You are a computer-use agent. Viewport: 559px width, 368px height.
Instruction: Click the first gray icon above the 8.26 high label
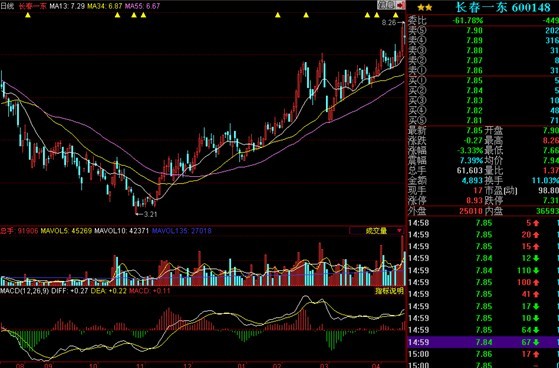pyautogui.click(x=382, y=5)
